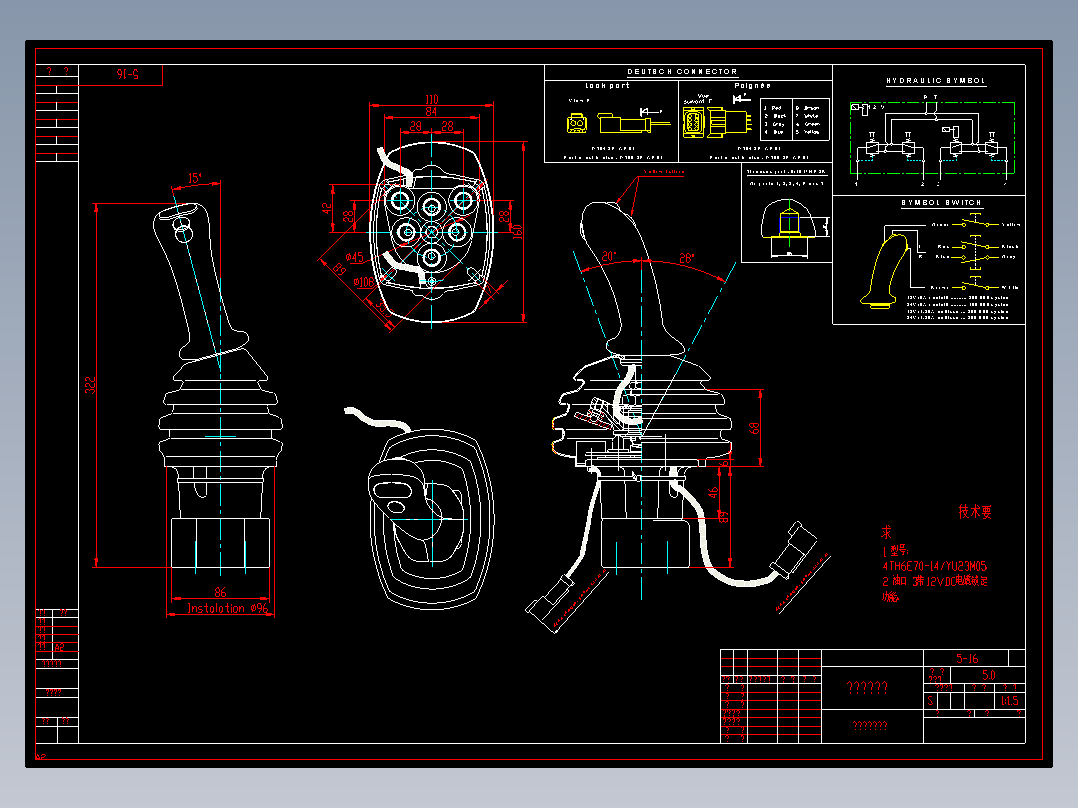The height and width of the screenshot is (808, 1078).
Task: Click the red leader note above the handle
Action: pos(663,172)
